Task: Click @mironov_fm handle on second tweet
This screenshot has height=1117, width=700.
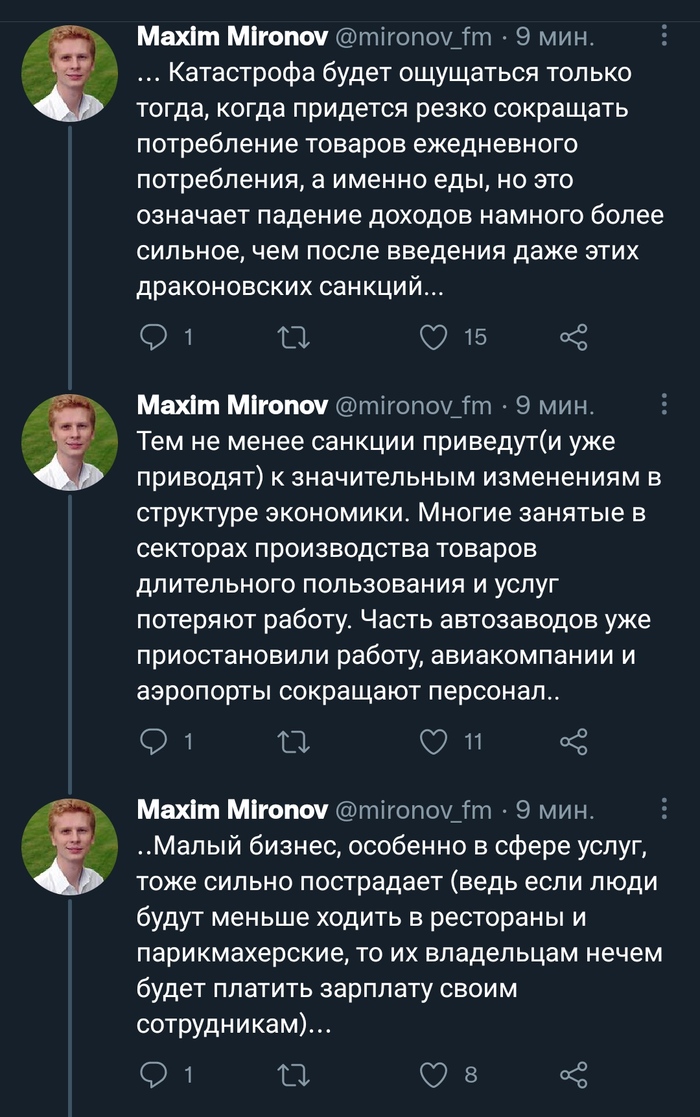Action: pyautogui.click(x=410, y=405)
